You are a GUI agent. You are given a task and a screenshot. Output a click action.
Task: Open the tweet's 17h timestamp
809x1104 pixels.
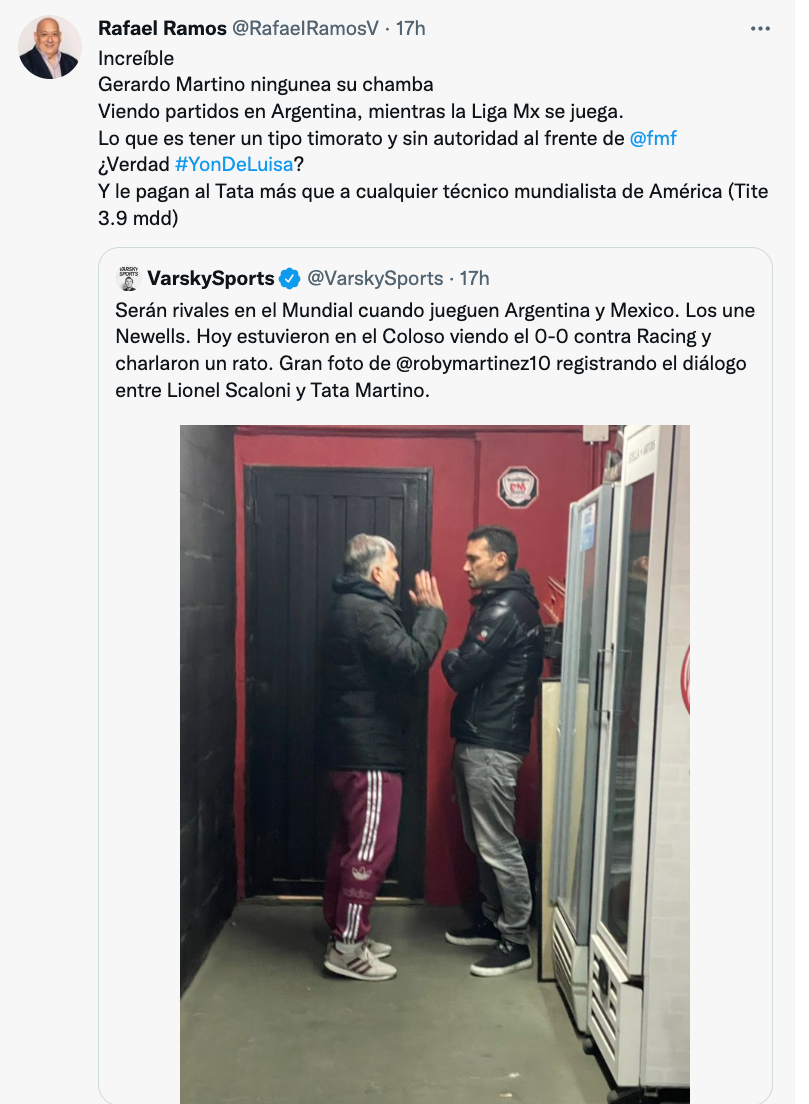(x=410, y=28)
